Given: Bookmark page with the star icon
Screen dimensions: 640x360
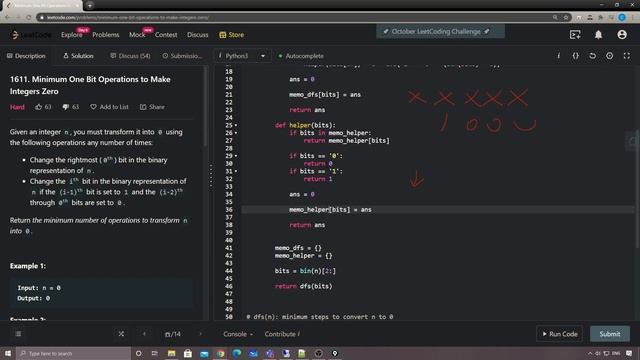Looking at the screenshot, I should coord(566,18).
